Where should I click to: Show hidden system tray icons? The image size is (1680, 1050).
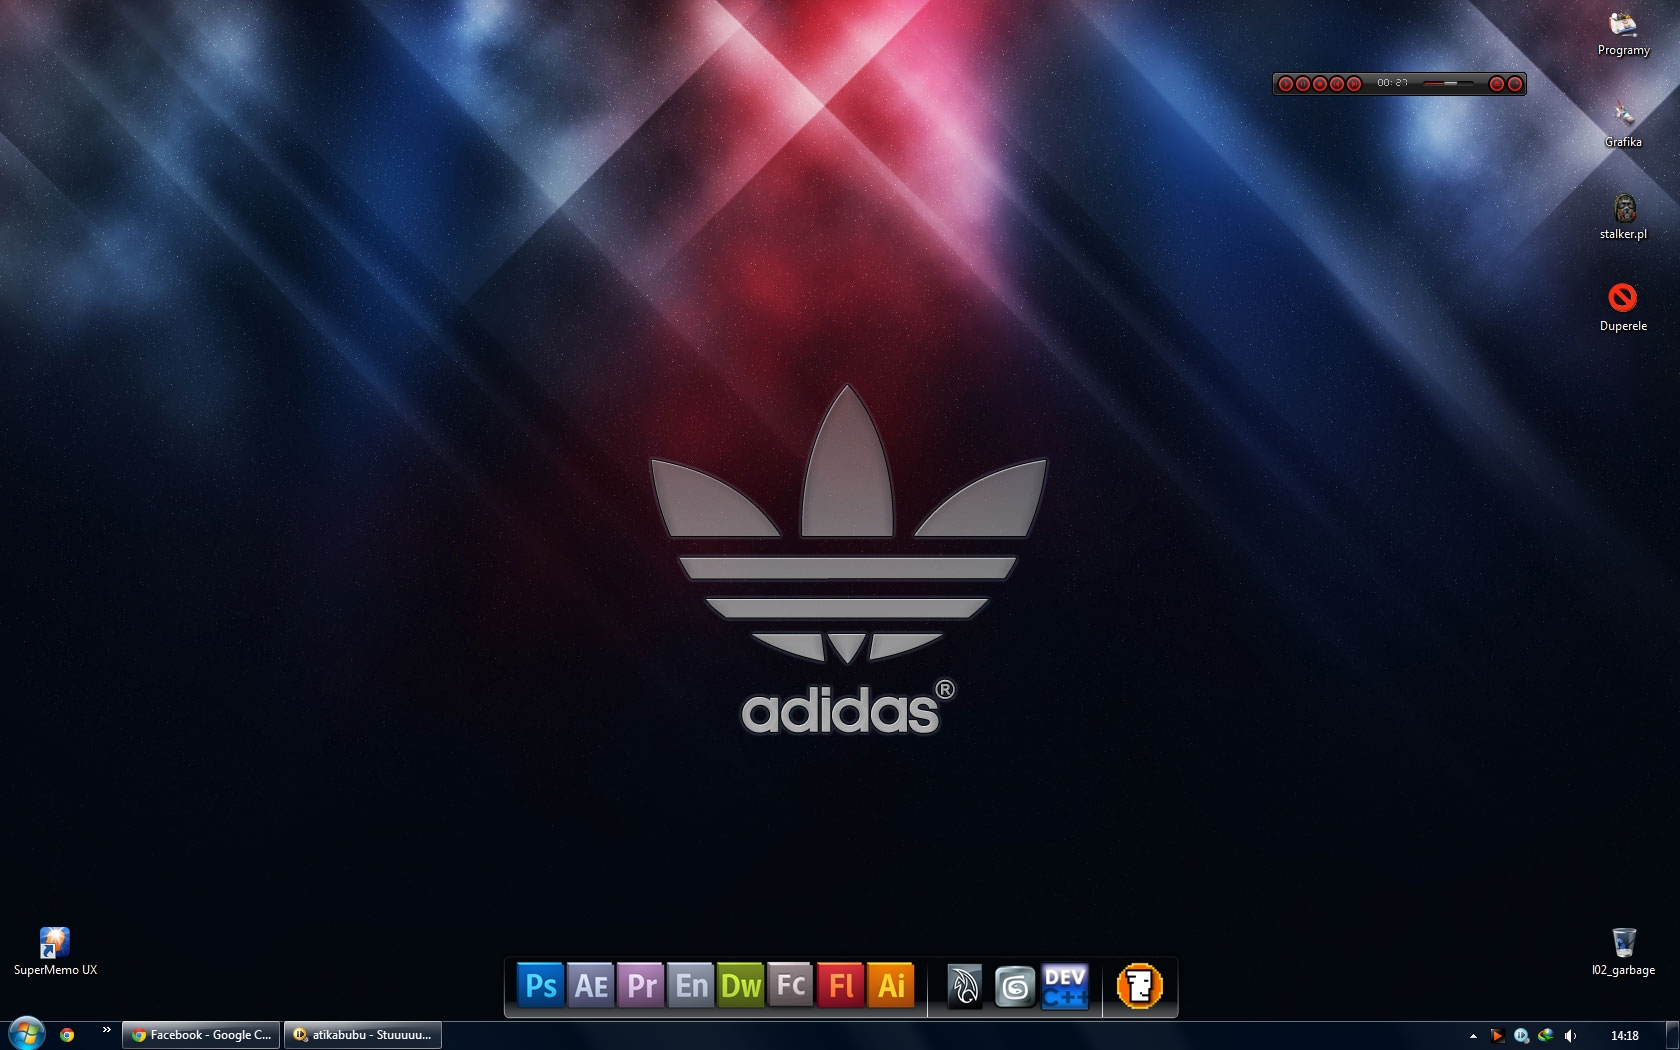pos(1473,1036)
